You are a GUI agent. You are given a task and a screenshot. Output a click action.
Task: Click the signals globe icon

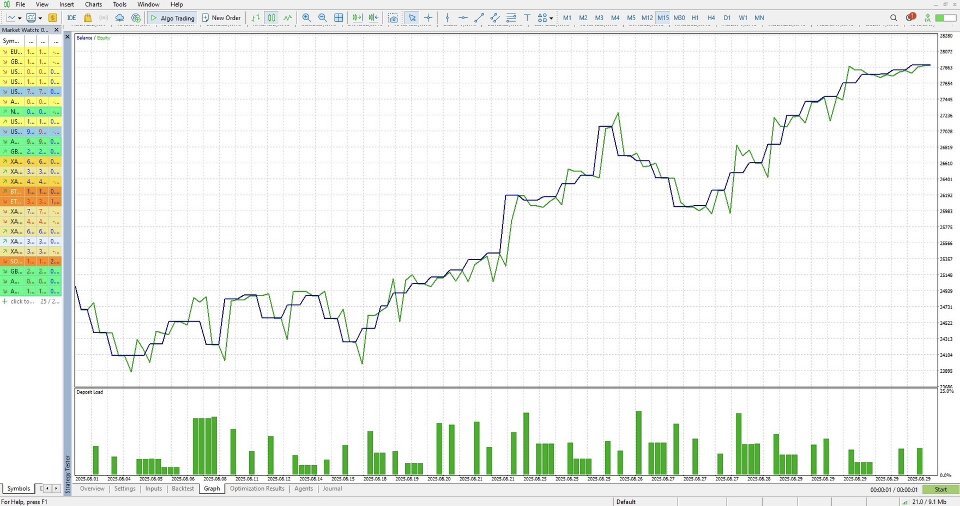click(136, 18)
